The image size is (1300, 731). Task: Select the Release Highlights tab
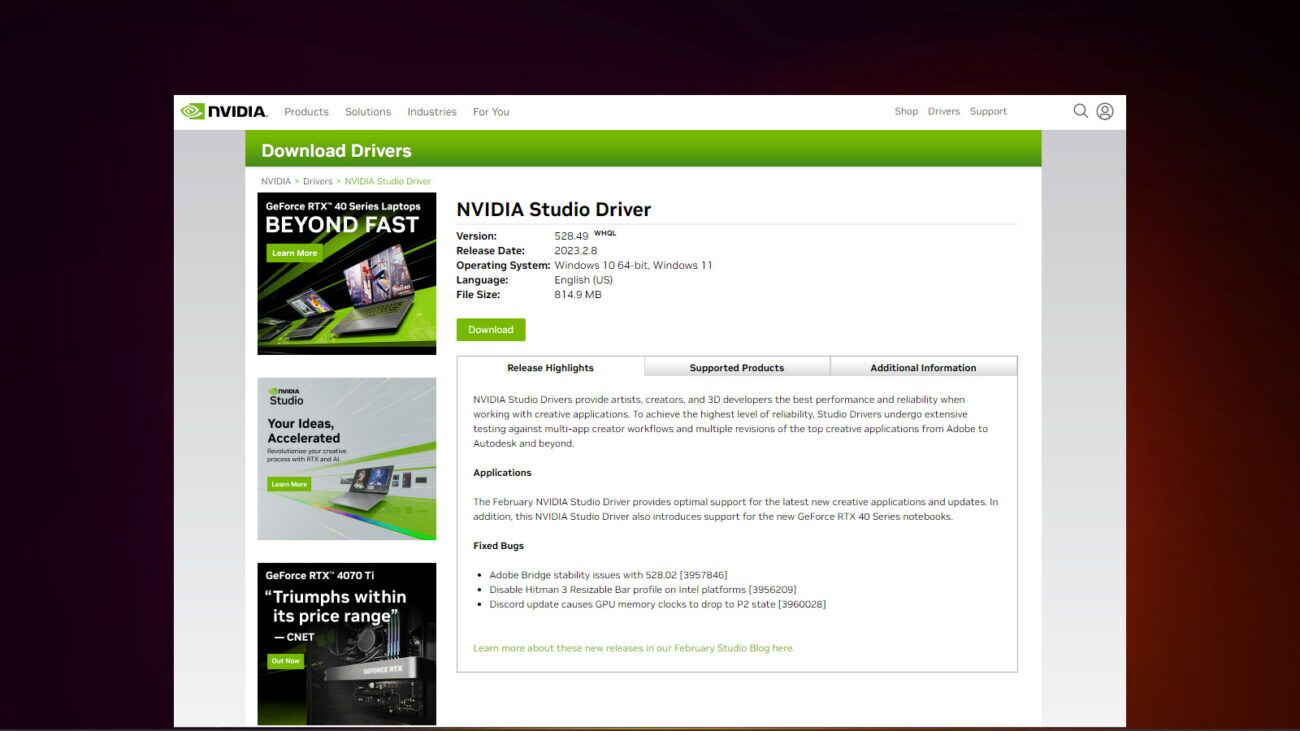pyautogui.click(x=552, y=367)
